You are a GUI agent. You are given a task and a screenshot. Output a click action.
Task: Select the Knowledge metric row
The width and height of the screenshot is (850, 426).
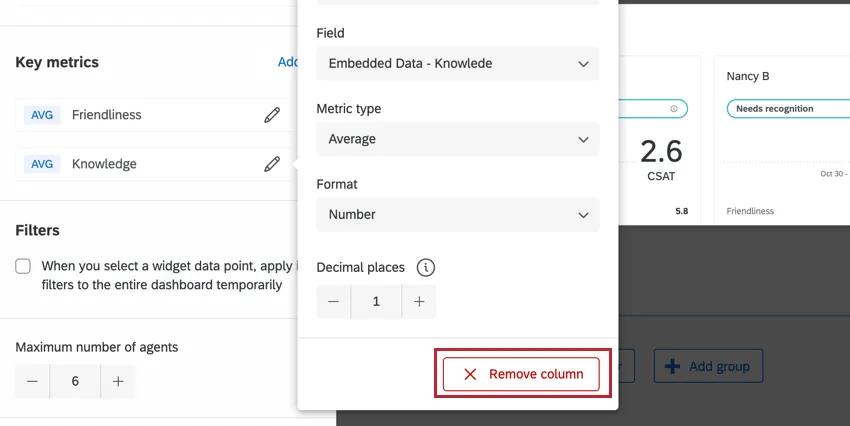(x=140, y=164)
